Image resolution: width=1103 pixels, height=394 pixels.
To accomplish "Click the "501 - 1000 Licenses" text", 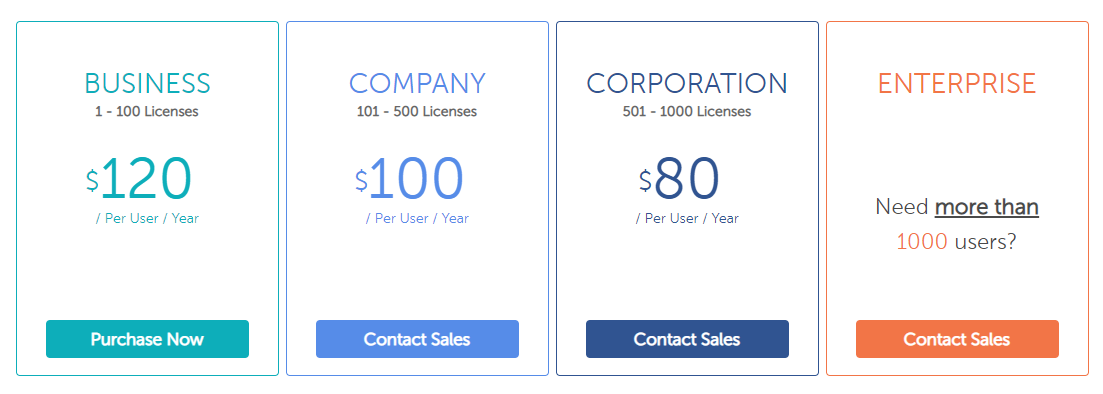I will pyautogui.click(x=687, y=111).
